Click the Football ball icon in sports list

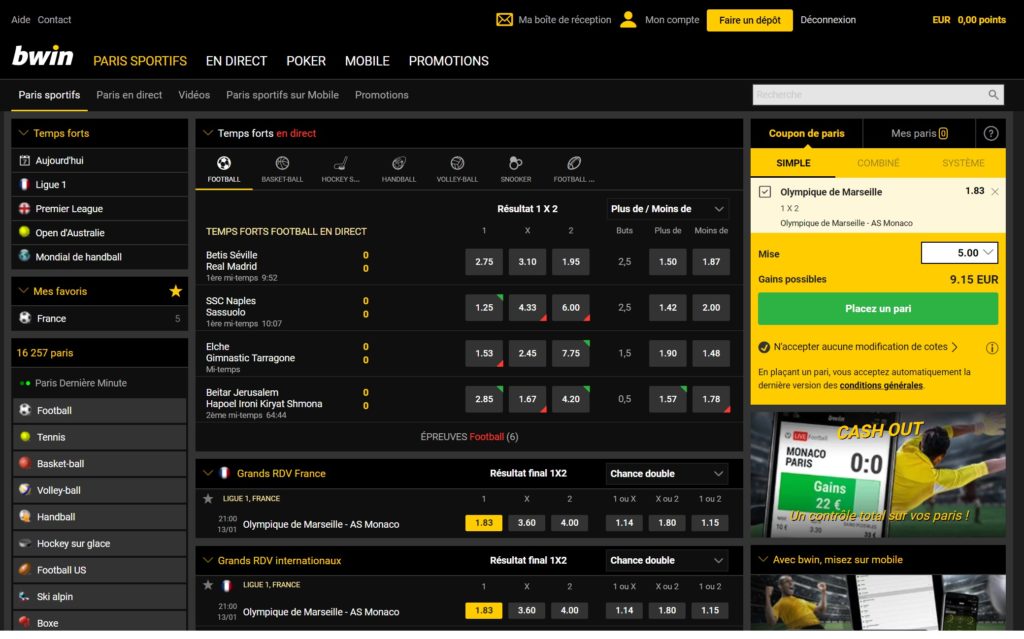[25, 410]
